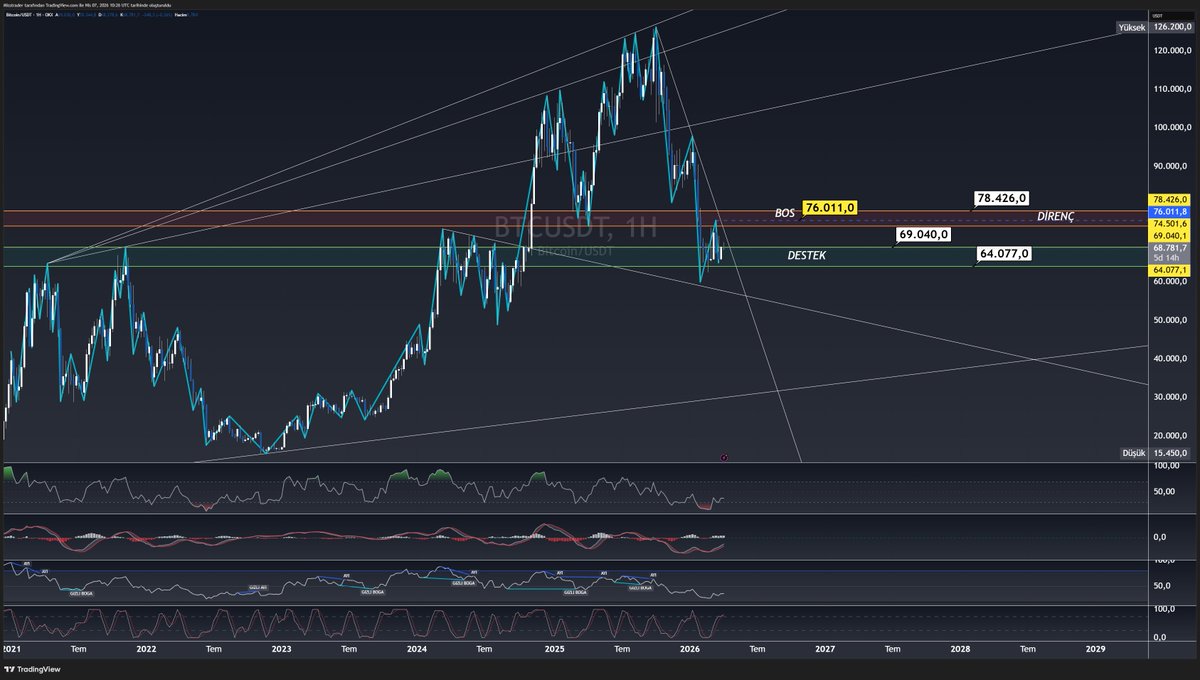Click the 64.077,0 price callout
1200x680 pixels.
(x=1002, y=254)
